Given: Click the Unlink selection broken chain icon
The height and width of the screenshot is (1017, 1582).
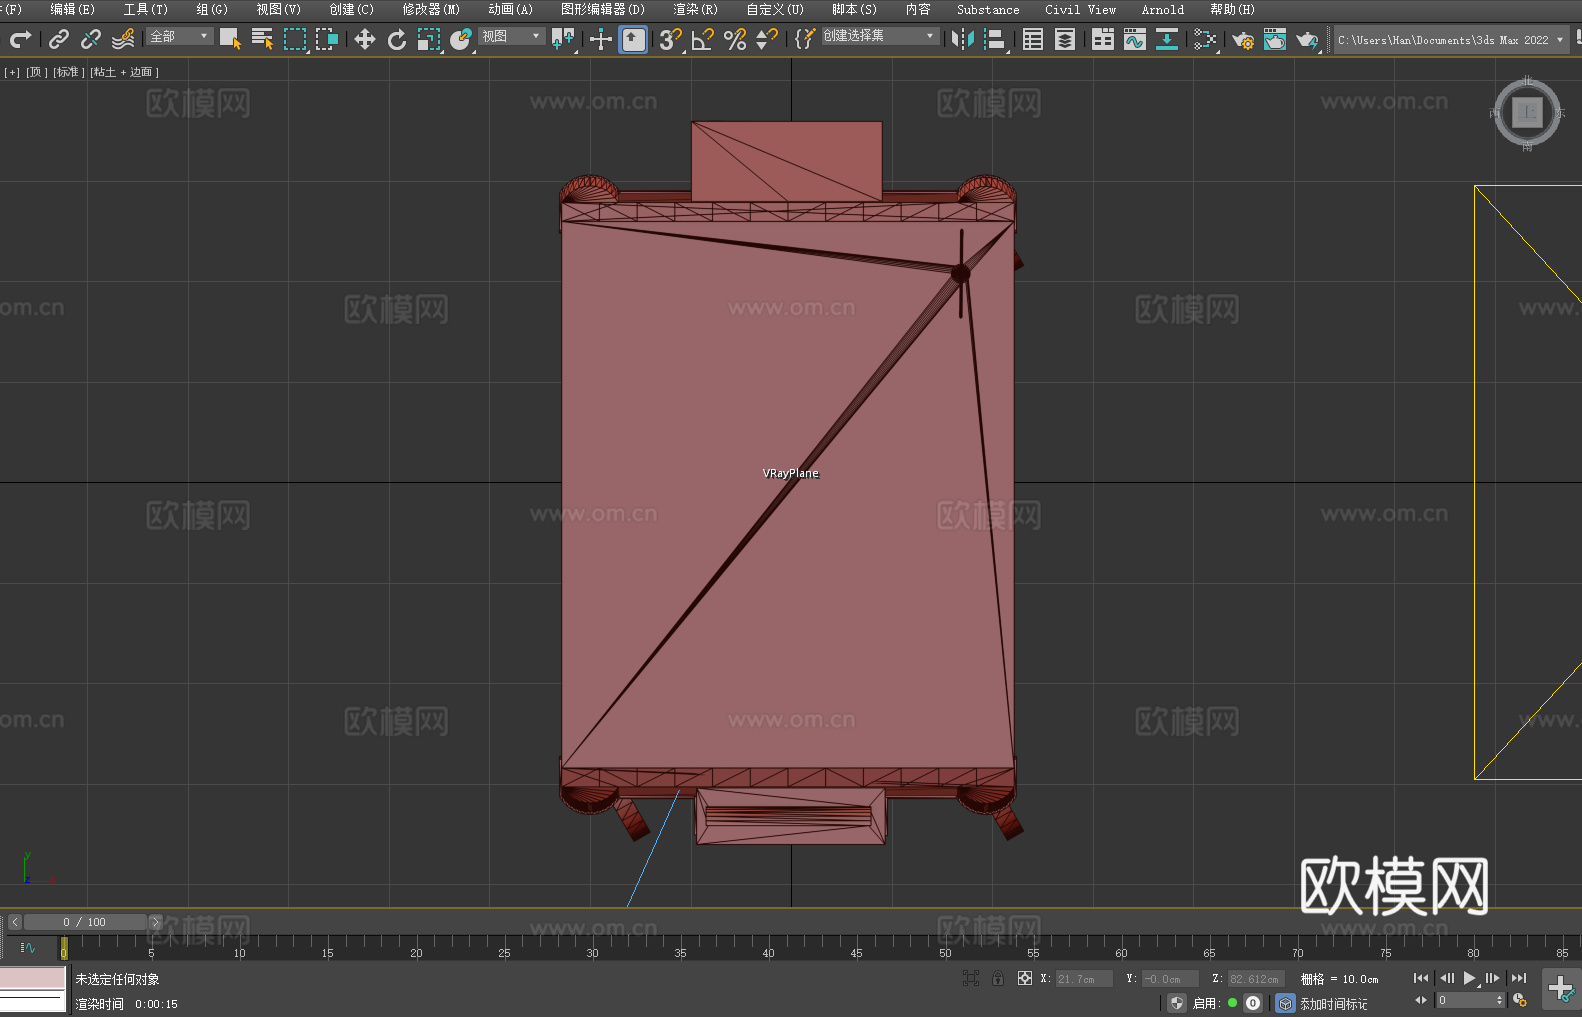Looking at the screenshot, I should click(x=91, y=39).
